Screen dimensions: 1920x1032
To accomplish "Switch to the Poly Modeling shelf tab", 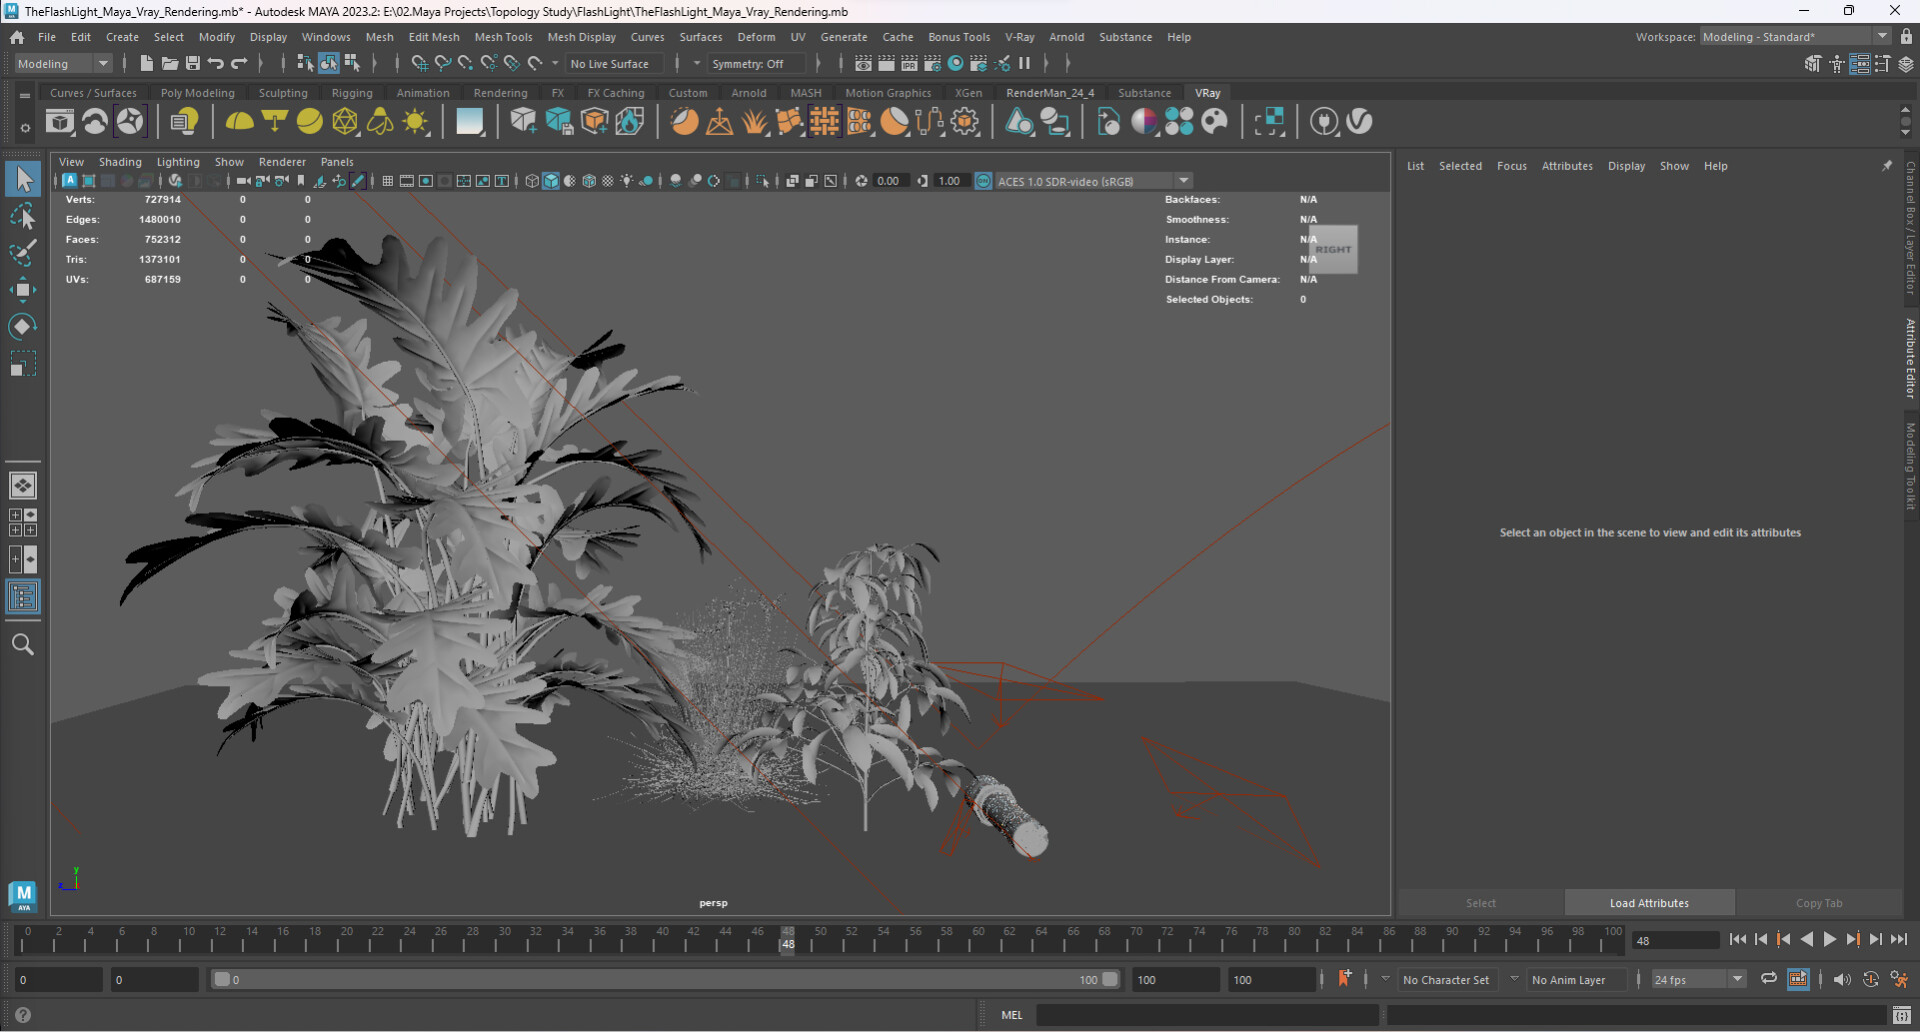I will point(197,93).
